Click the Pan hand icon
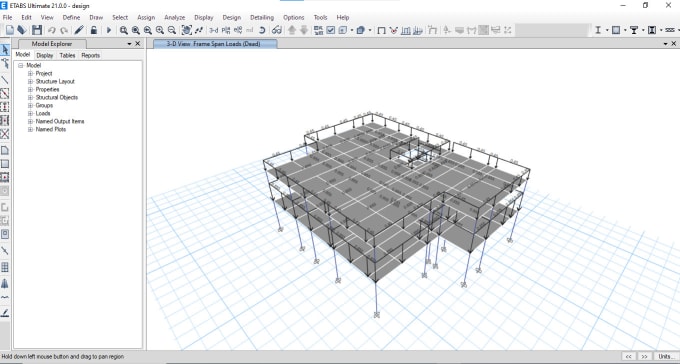The image size is (680, 364). pyautogui.click(x=186, y=30)
